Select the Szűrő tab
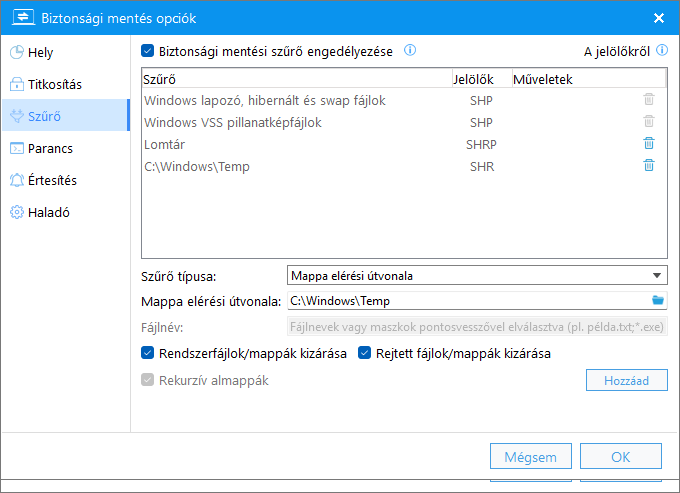The width and height of the screenshot is (680, 493). click(66, 115)
